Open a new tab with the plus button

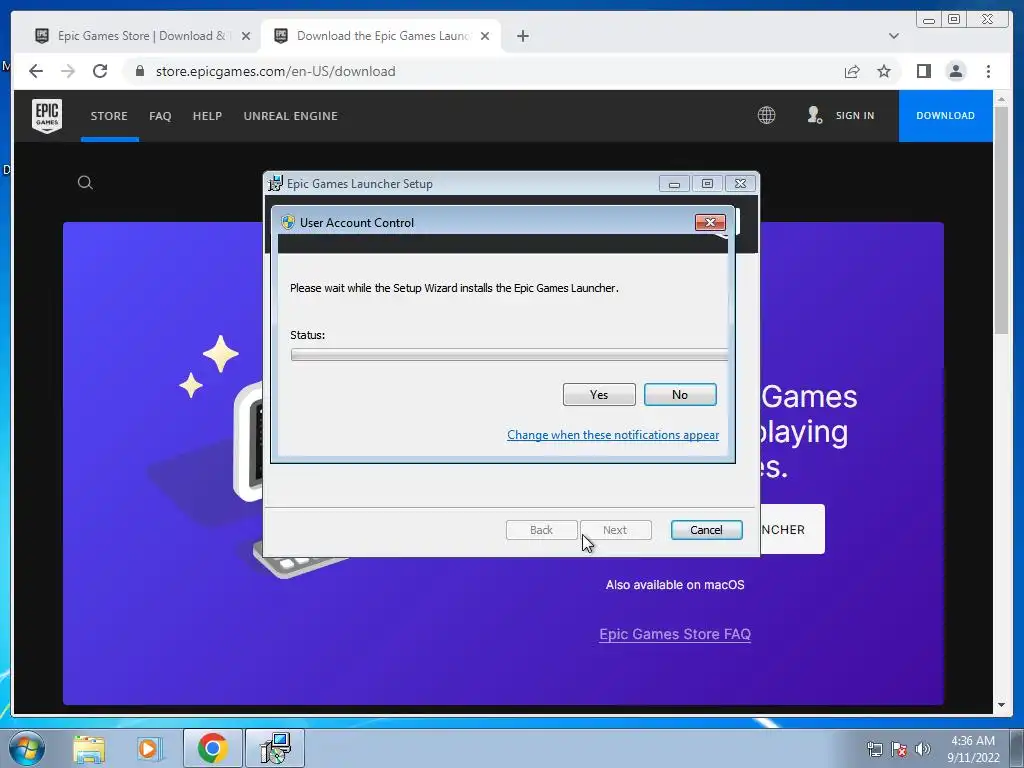(x=522, y=36)
